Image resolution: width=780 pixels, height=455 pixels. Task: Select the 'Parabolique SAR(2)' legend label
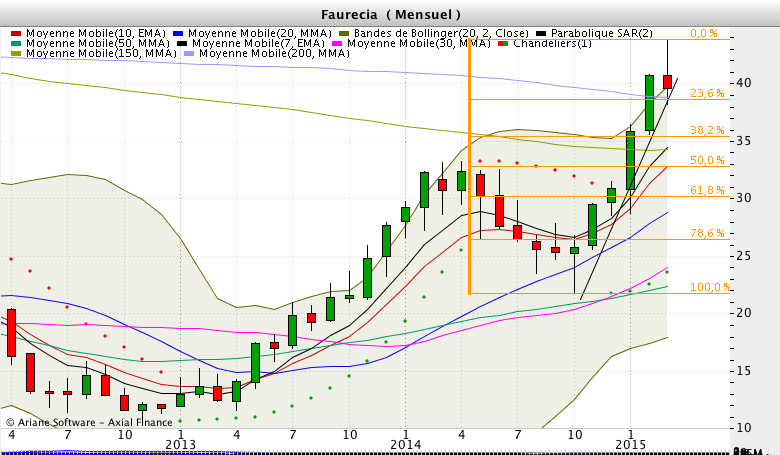tap(601, 33)
